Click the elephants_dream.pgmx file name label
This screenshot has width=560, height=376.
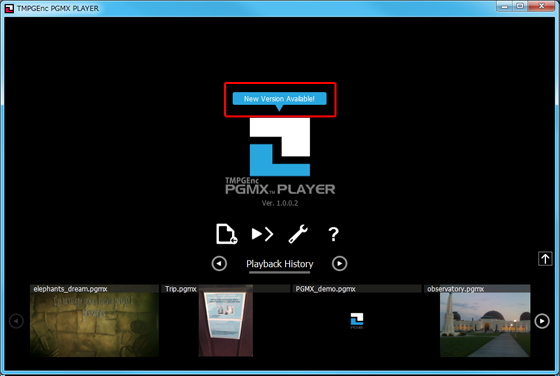[70, 289]
